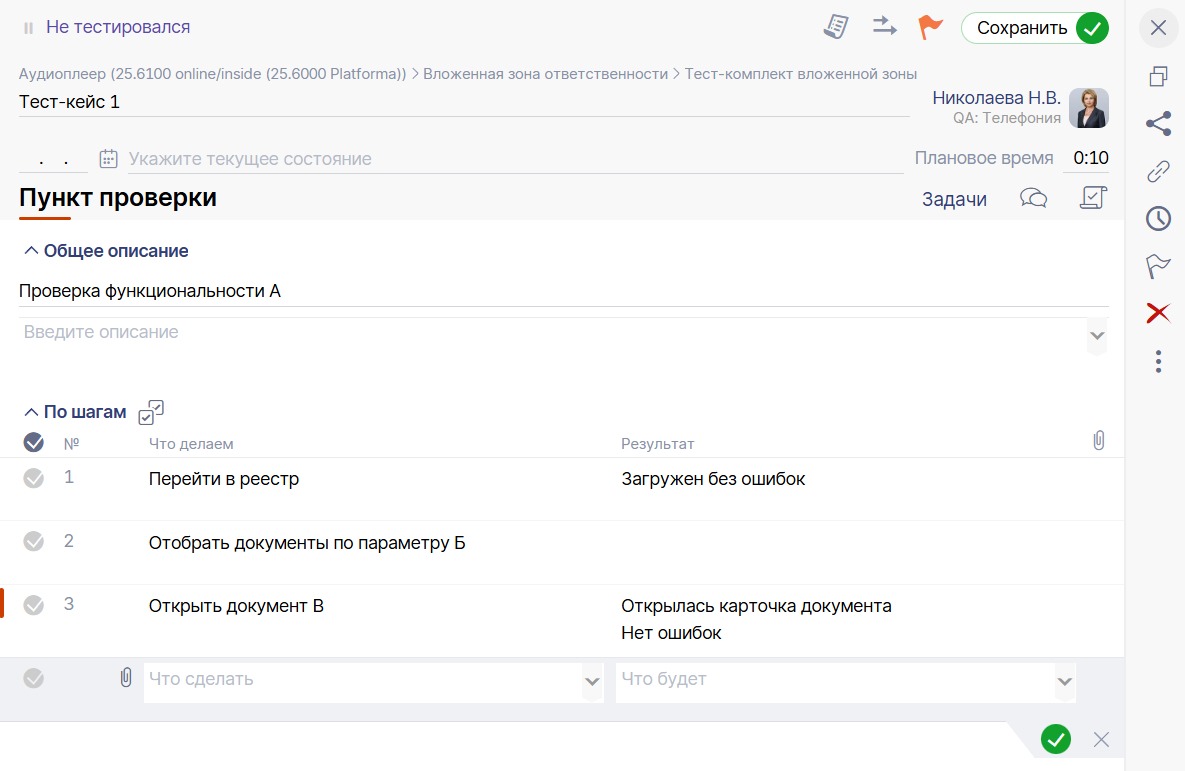Toggle the select-all steps checkbox

(33, 442)
